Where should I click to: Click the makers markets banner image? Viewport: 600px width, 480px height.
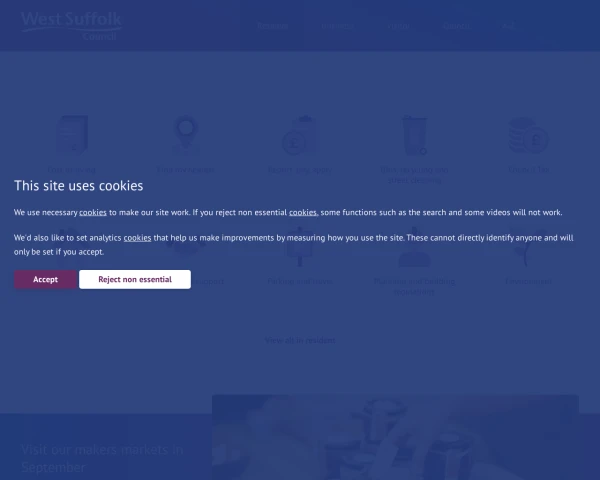(x=395, y=437)
